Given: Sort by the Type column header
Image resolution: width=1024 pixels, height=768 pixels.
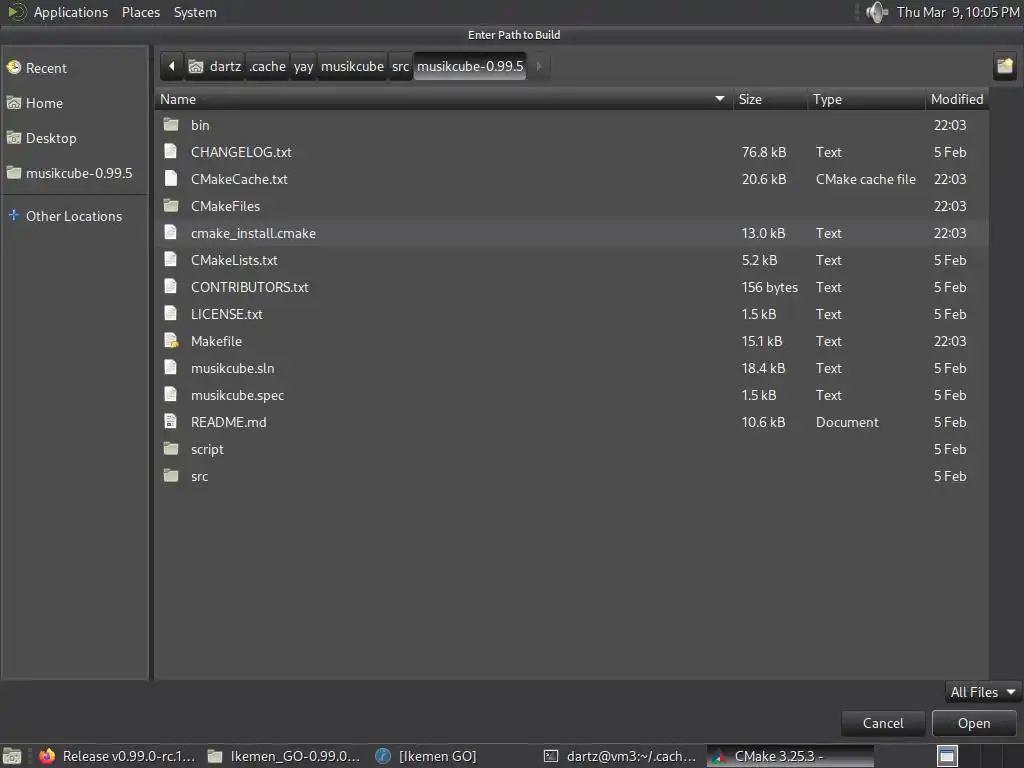Looking at the screenshot, I should pos(866,99).
